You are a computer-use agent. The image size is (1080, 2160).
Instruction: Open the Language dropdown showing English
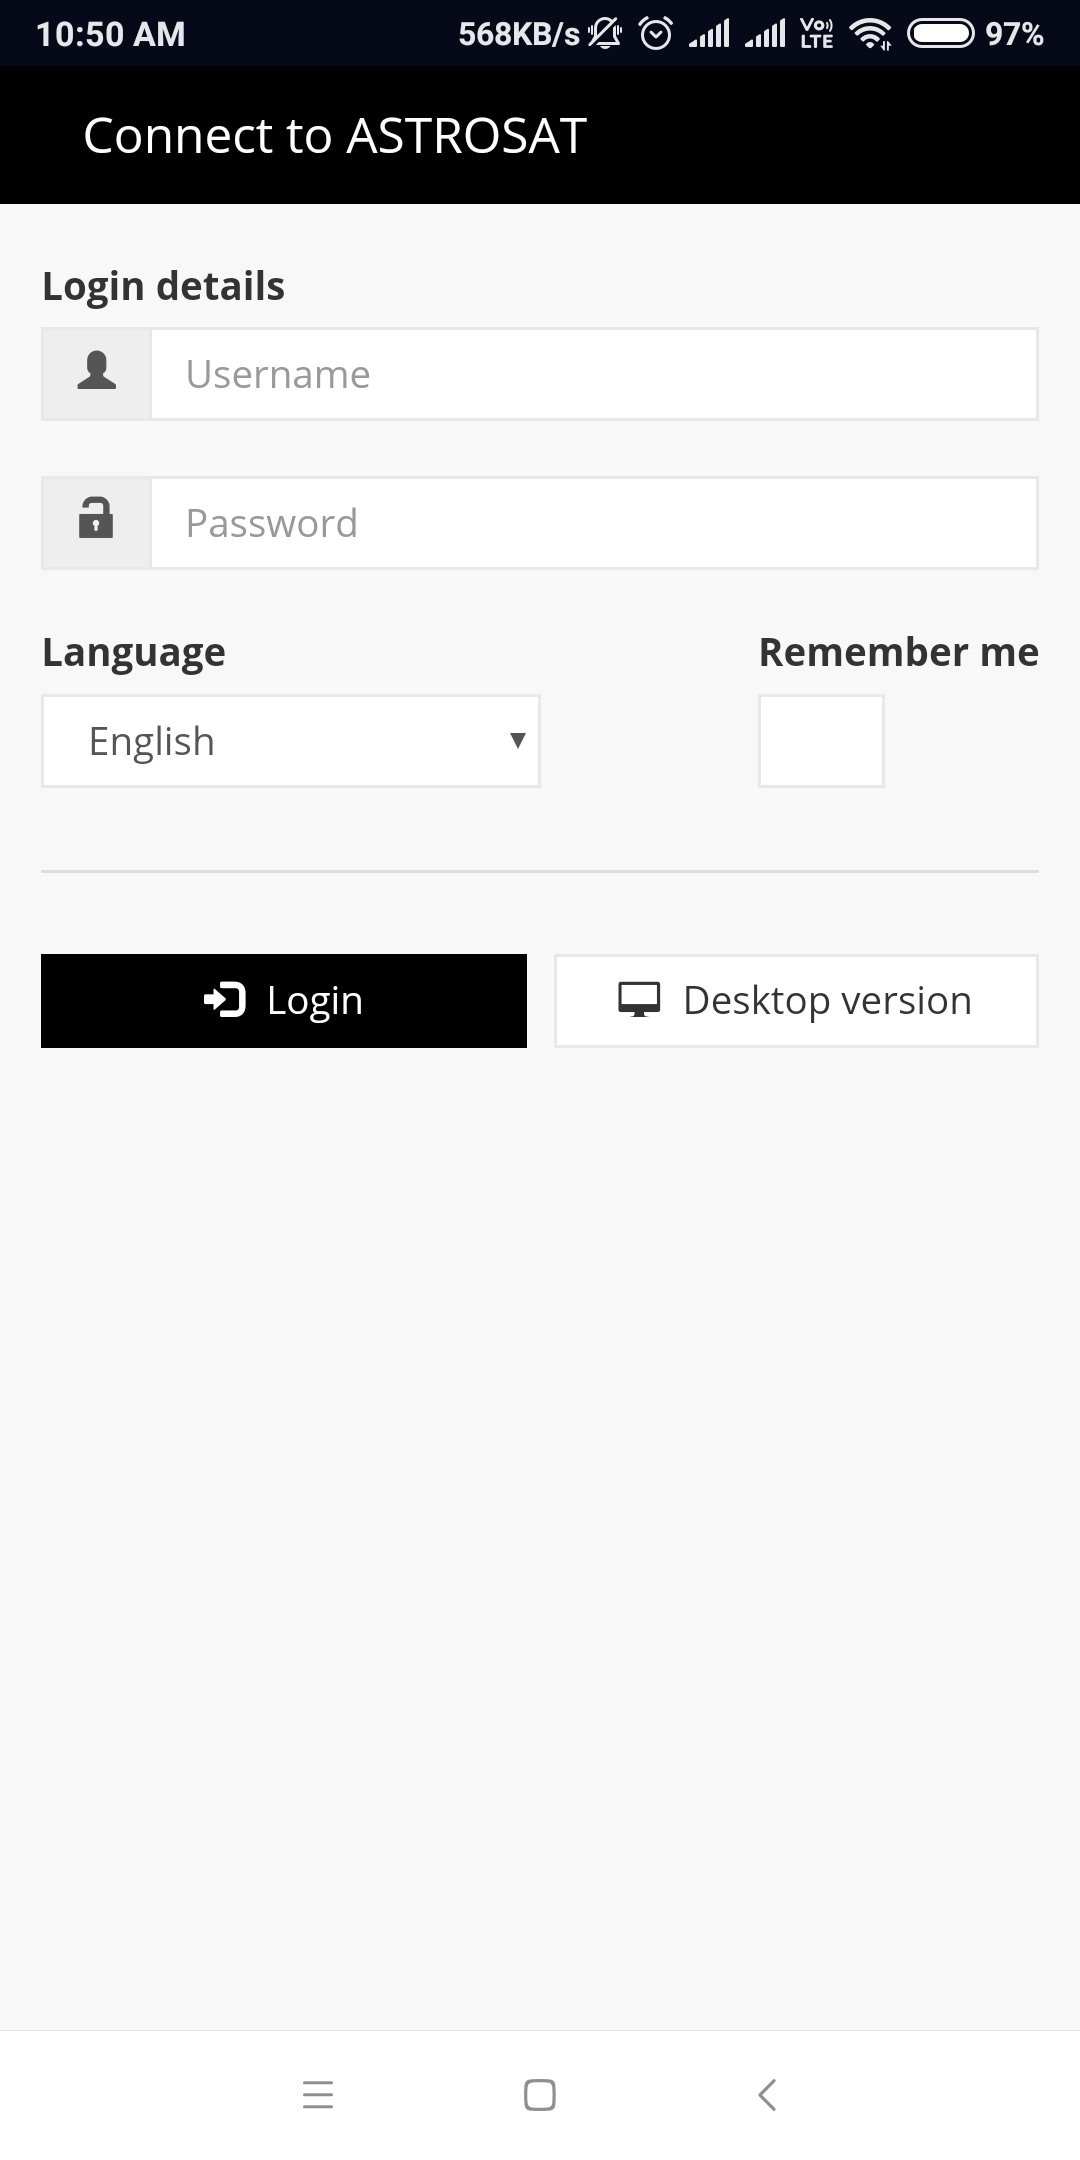[x=290, y=741]
